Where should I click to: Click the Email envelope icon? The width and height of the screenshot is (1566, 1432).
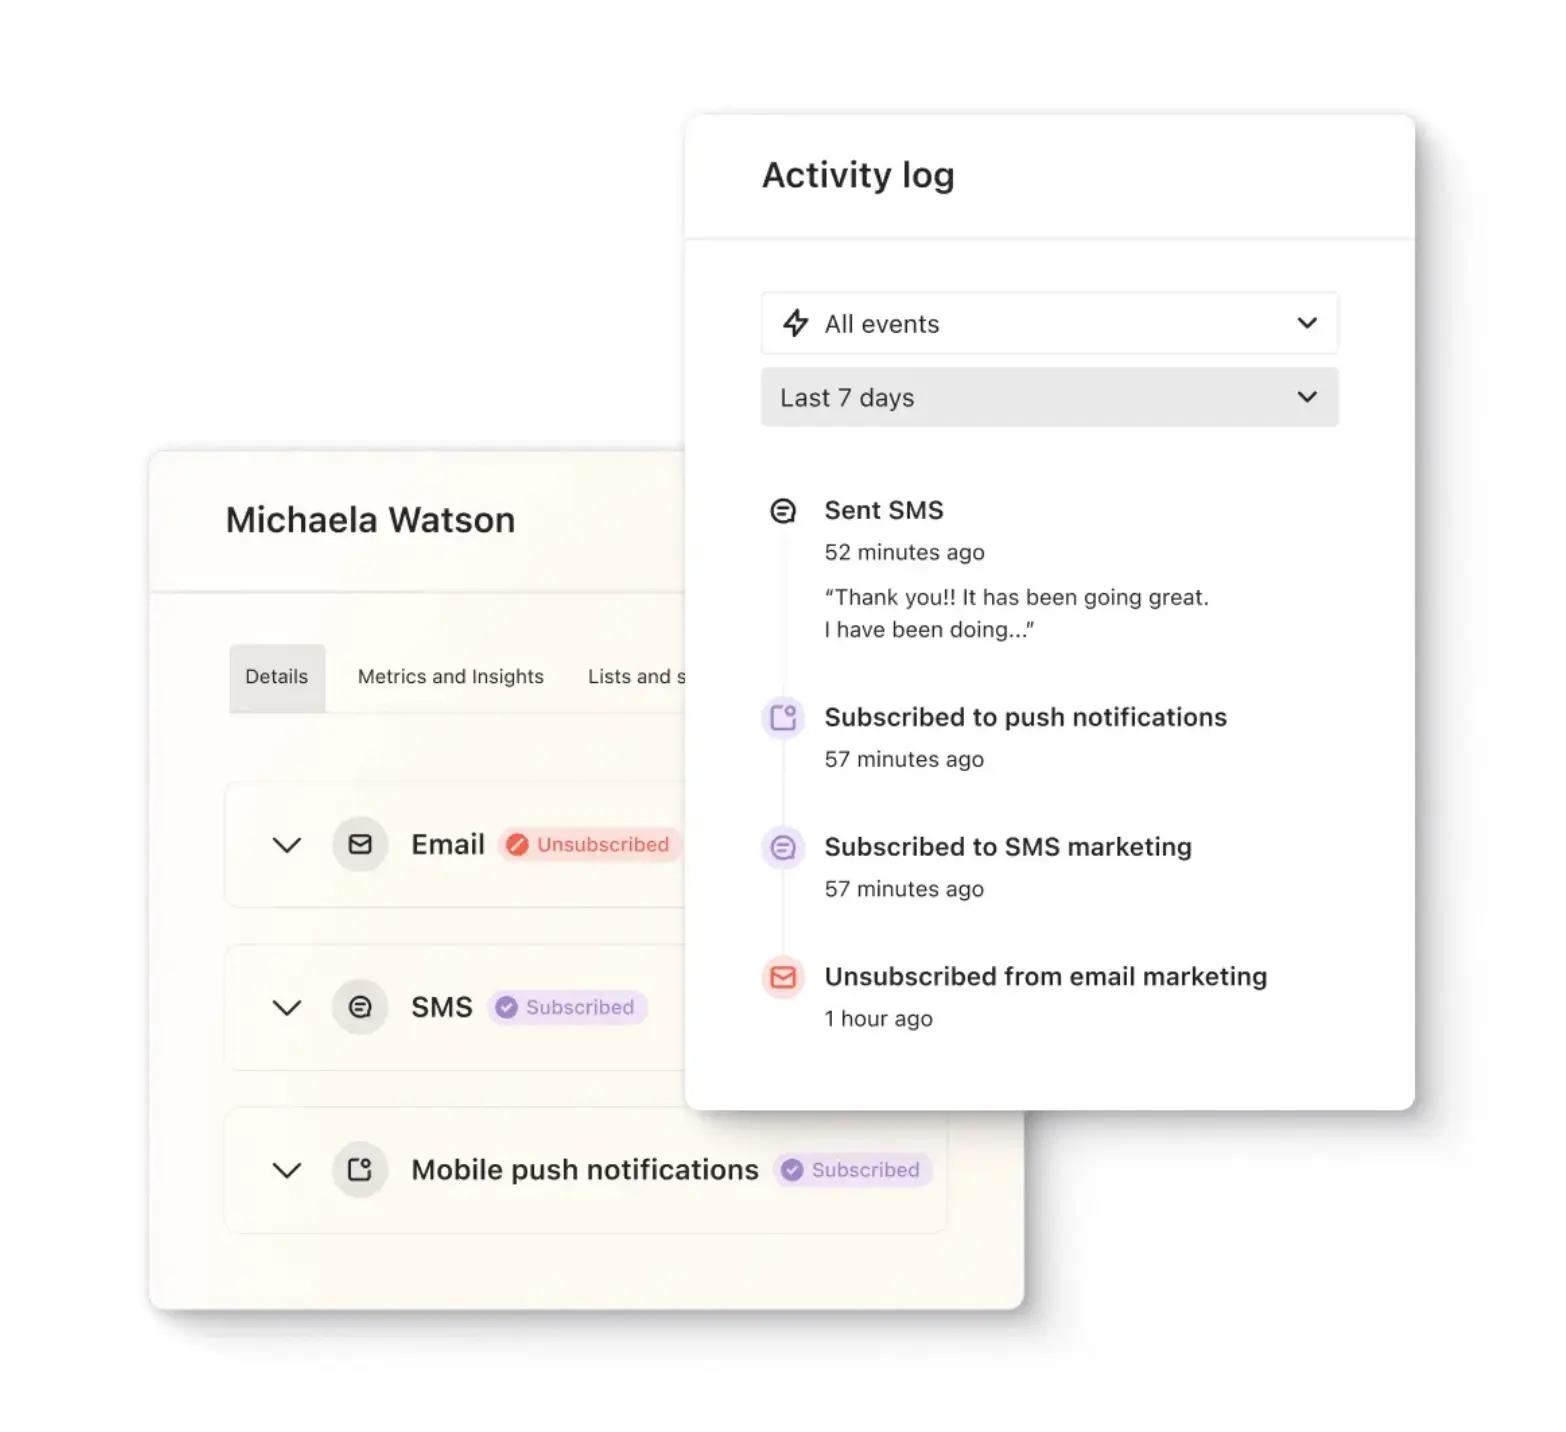tap(359, 844)
